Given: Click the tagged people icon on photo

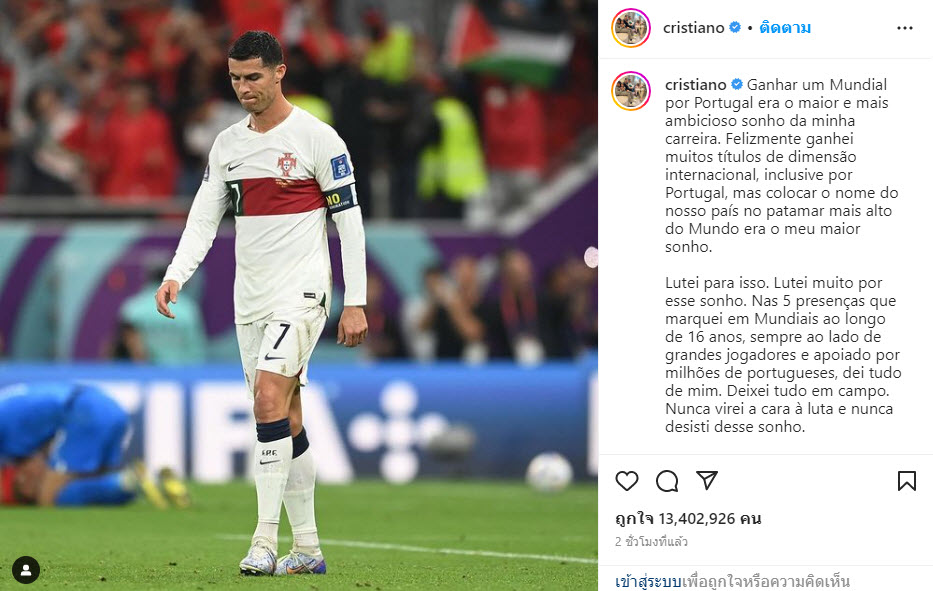Looking at the screenshot, I should point(26,570).
